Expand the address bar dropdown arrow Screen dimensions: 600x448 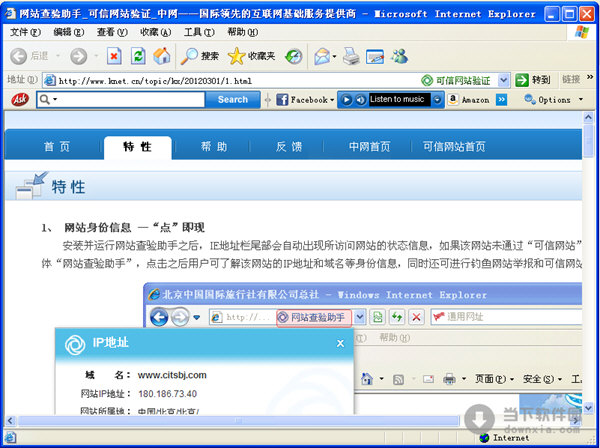click(x=504, y=80)
